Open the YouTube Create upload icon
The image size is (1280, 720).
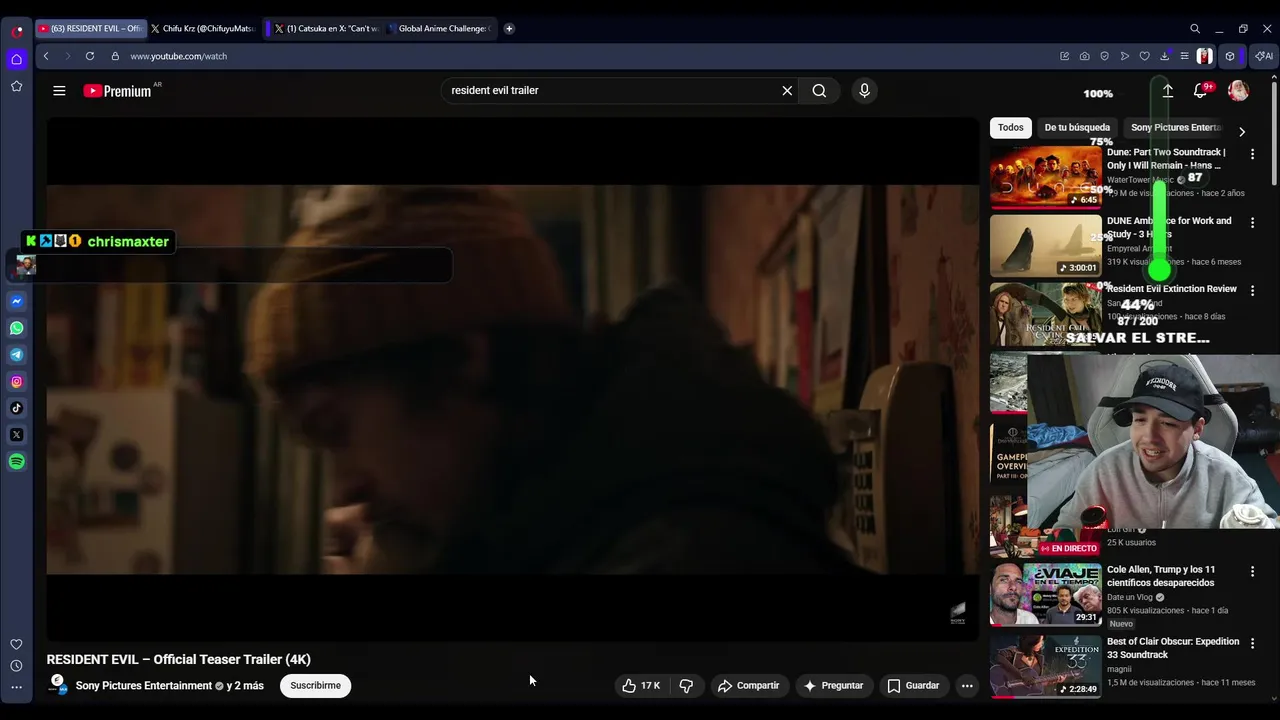pos(1167,91)
